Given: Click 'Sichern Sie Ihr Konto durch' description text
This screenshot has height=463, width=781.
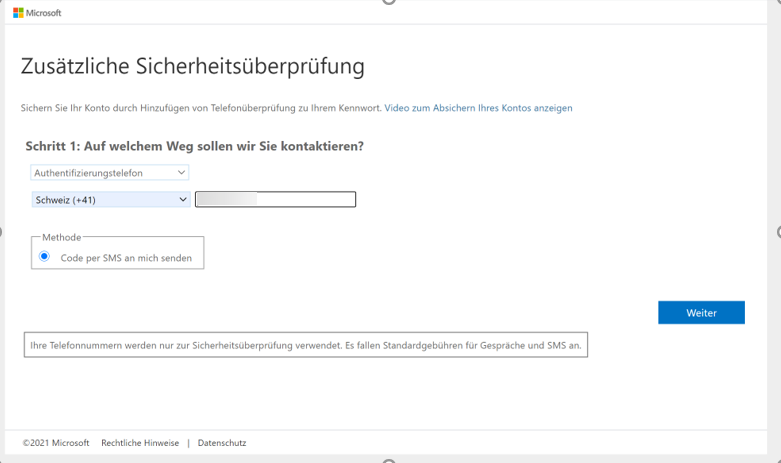Looking at the screenshot, I should click(201, 108).
